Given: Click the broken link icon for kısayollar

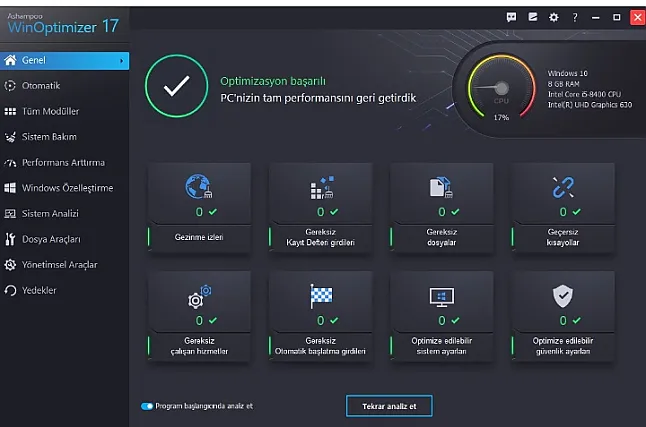Looking at the screenshot, I should pos(563,187).
